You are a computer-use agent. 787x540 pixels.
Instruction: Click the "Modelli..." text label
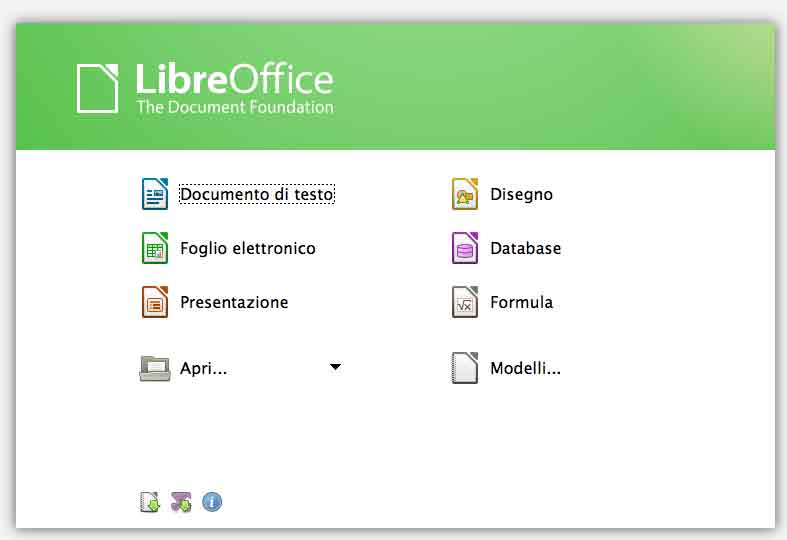525,368
